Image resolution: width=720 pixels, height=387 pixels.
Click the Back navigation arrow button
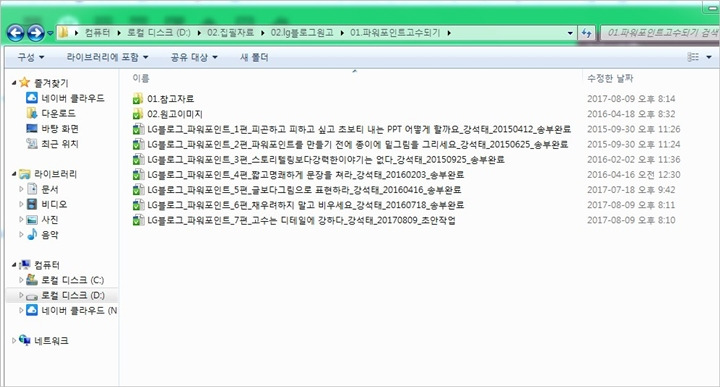click(x=16, y=33)
